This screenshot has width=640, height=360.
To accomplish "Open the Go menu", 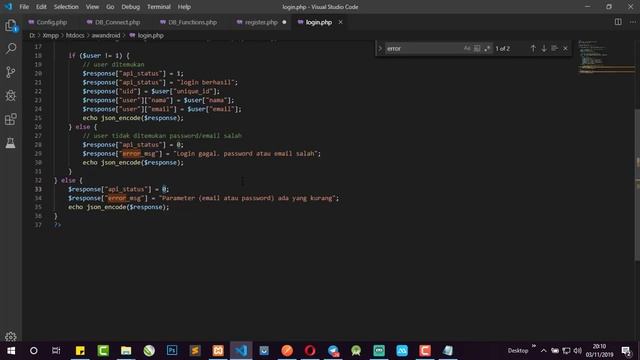I will (110, 7).
